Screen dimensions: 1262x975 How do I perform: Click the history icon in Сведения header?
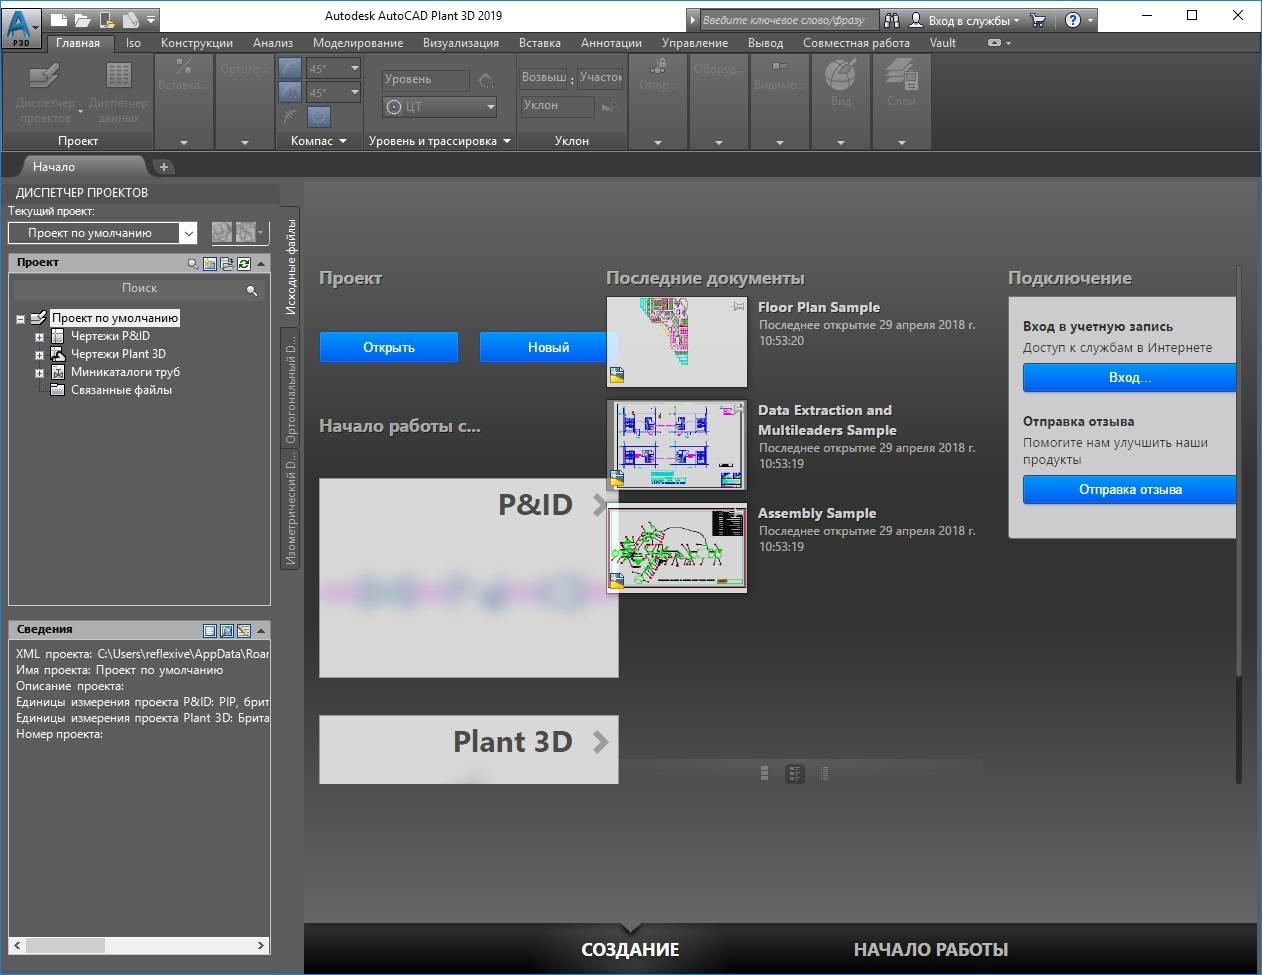[x=244, y=631]
